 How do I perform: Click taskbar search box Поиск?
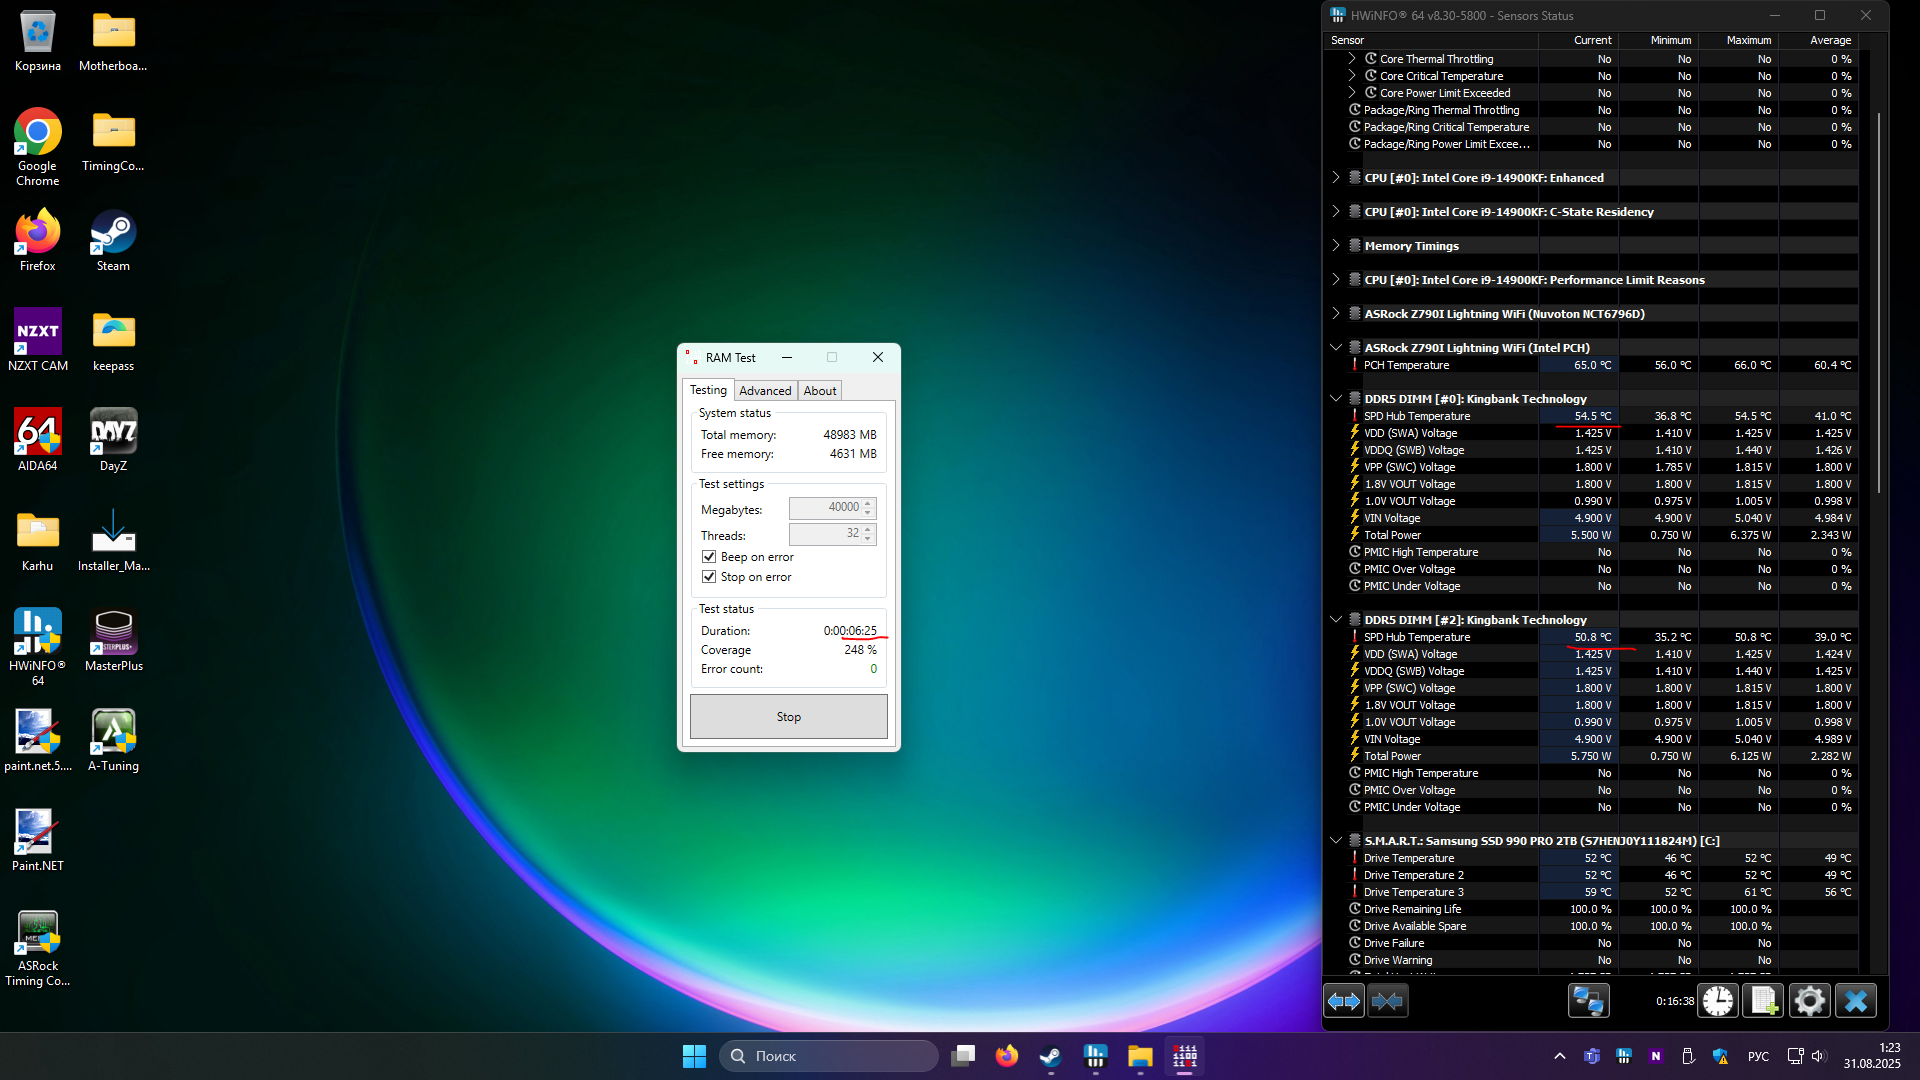point(829,1056)
